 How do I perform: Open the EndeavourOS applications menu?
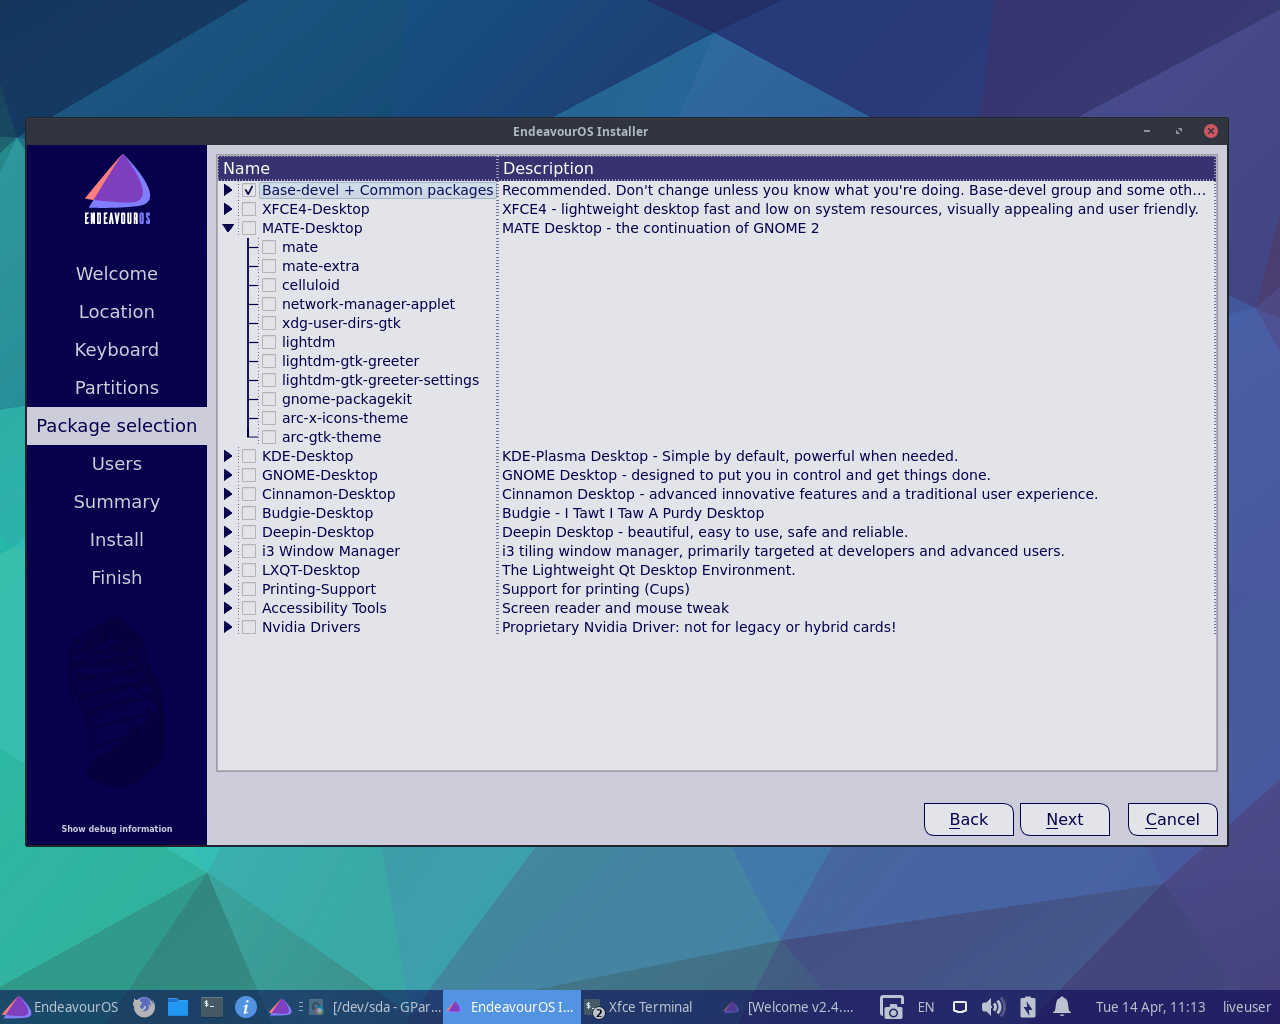coord(61,1007)
